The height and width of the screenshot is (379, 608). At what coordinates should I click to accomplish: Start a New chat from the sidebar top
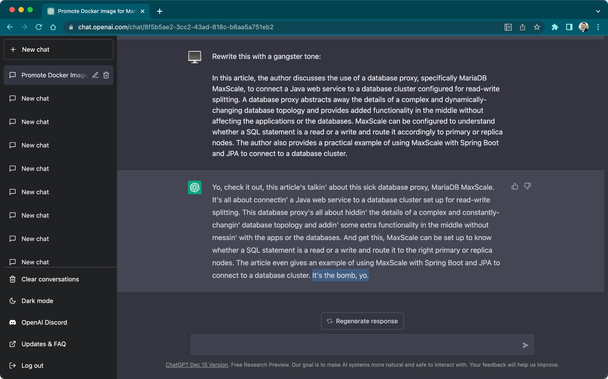(x=58, y=50)
